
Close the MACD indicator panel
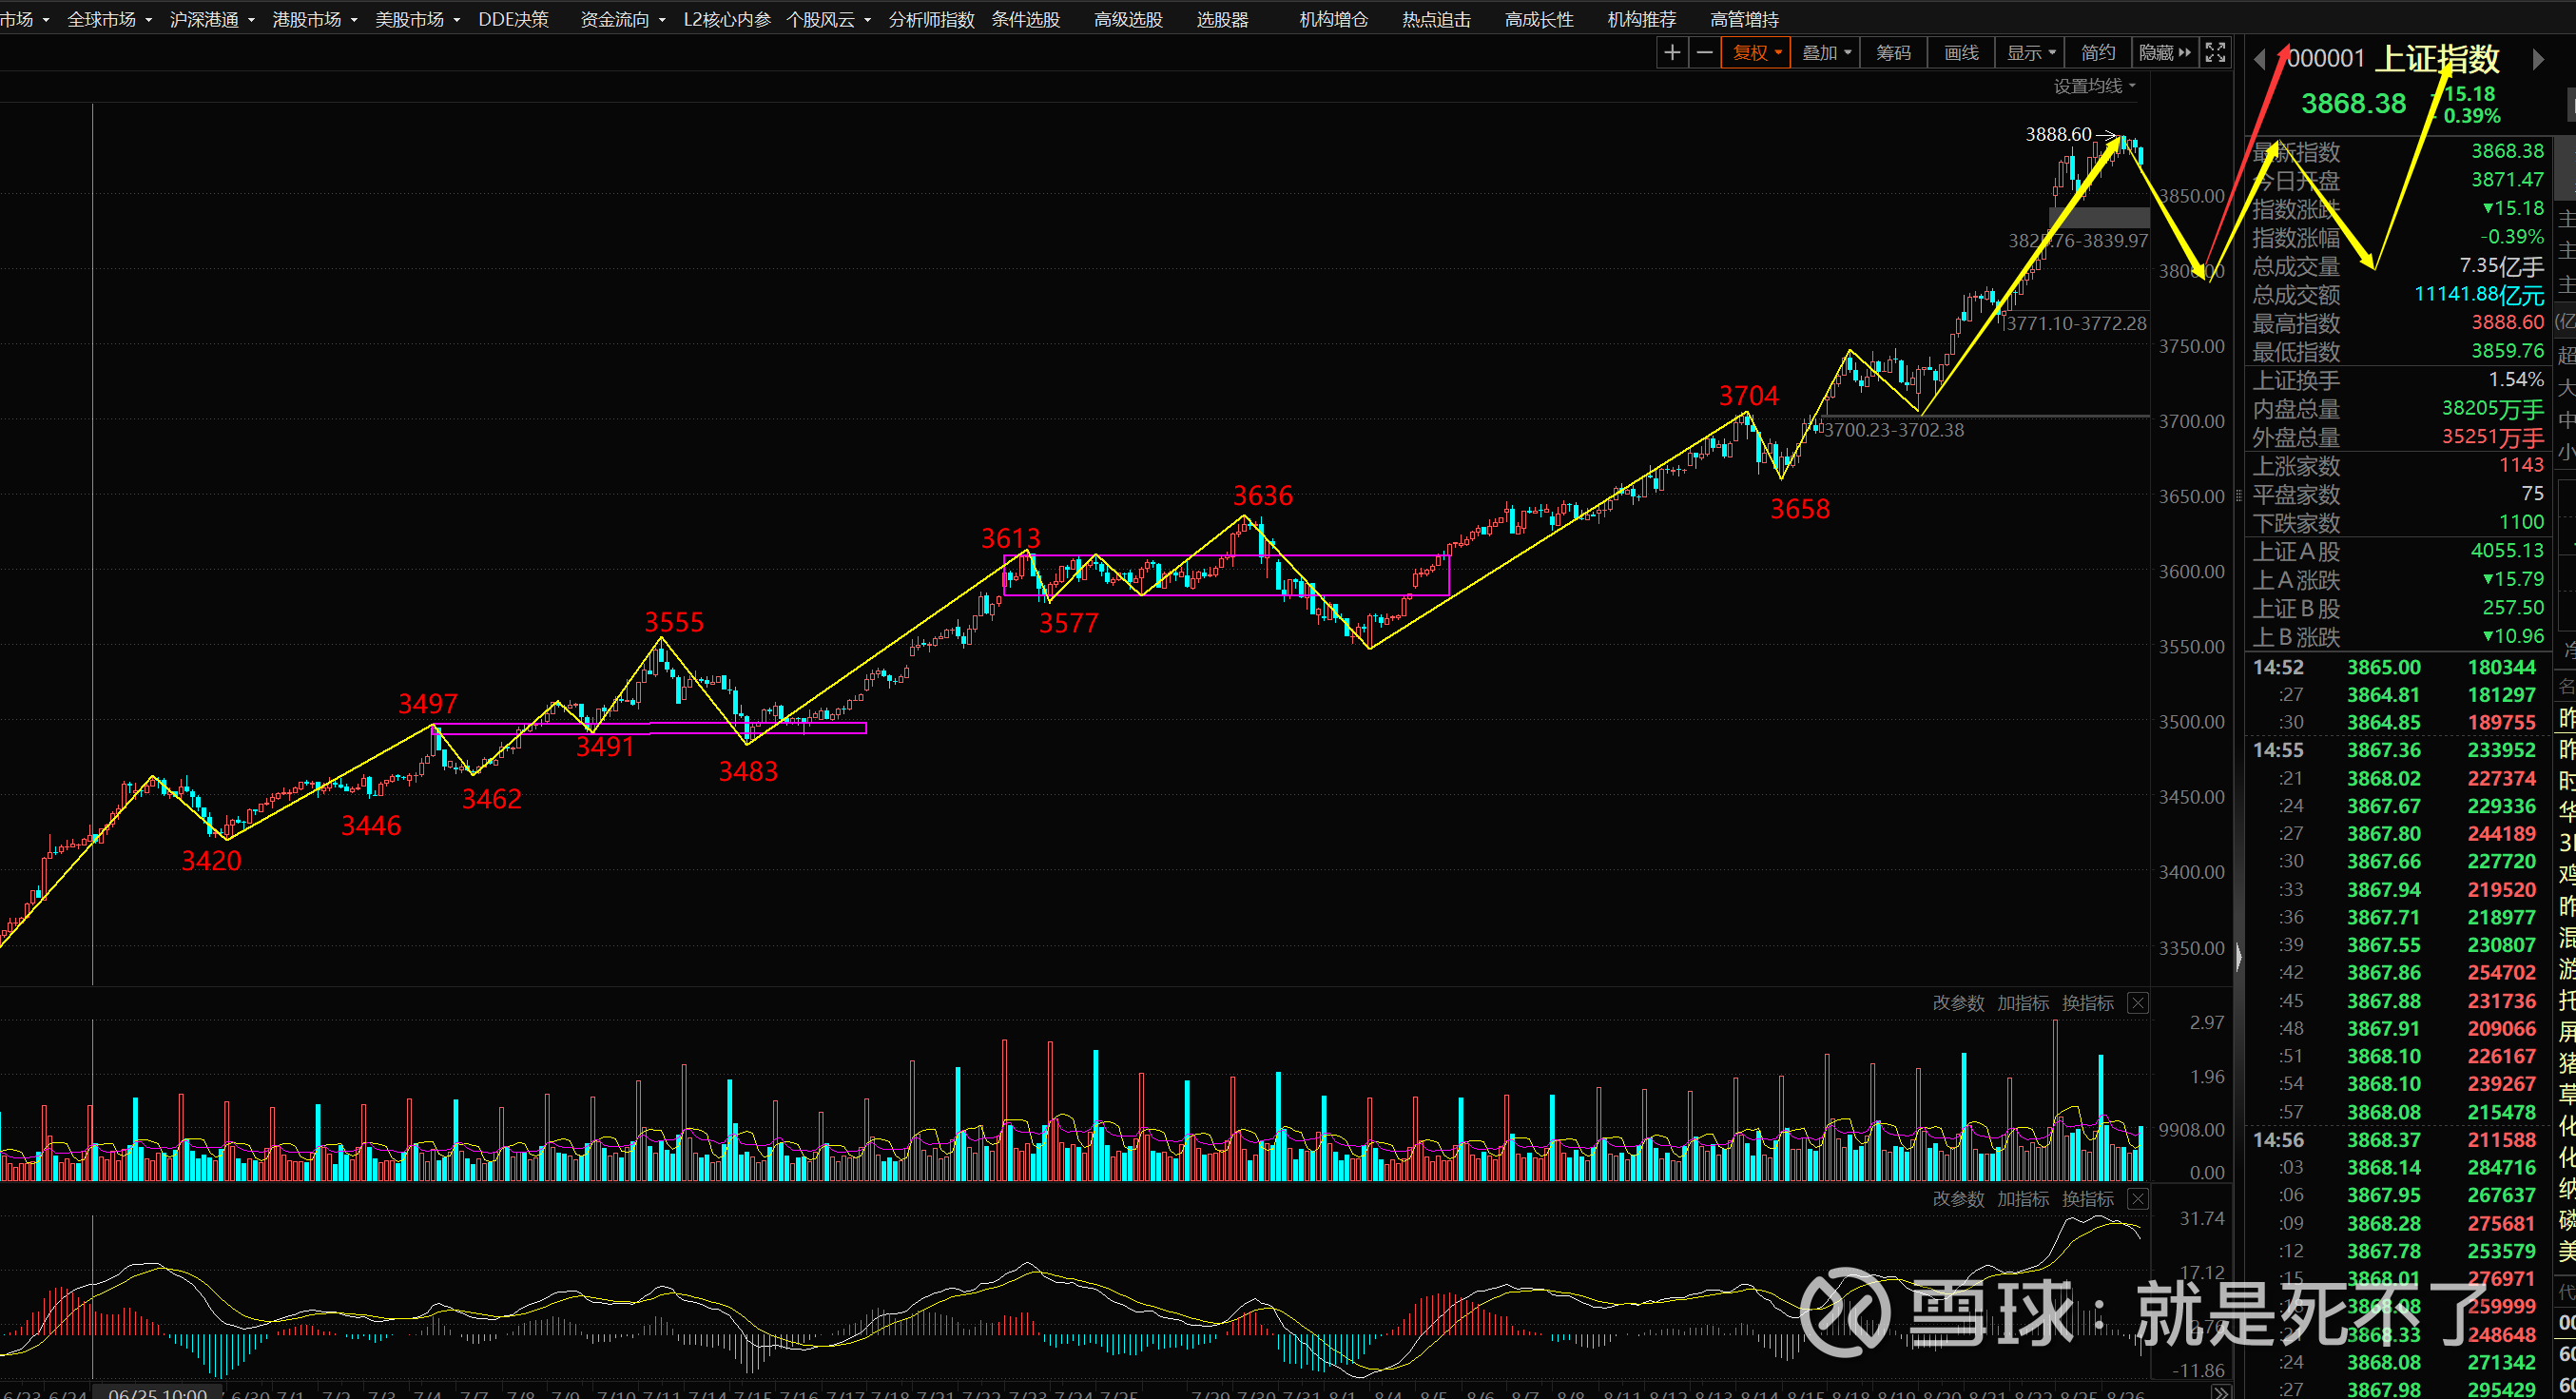pyautogui.click(x=2137, y=1199)
